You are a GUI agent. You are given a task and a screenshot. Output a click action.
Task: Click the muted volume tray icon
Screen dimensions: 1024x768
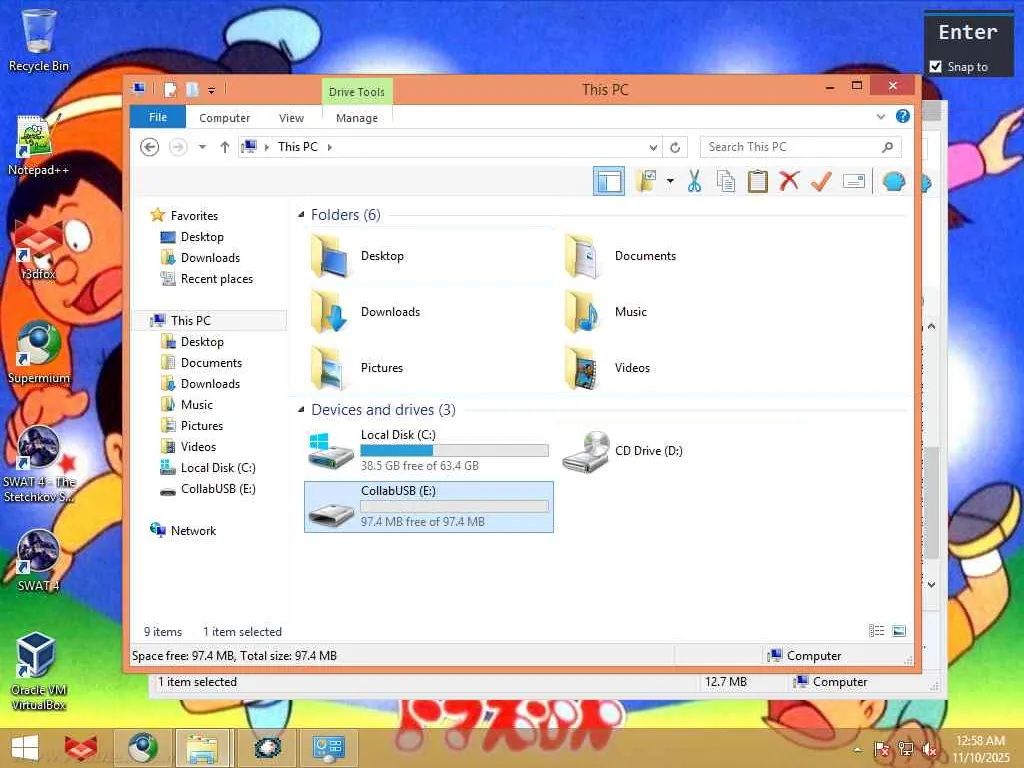pyautogui.click(x=929, y=749)
